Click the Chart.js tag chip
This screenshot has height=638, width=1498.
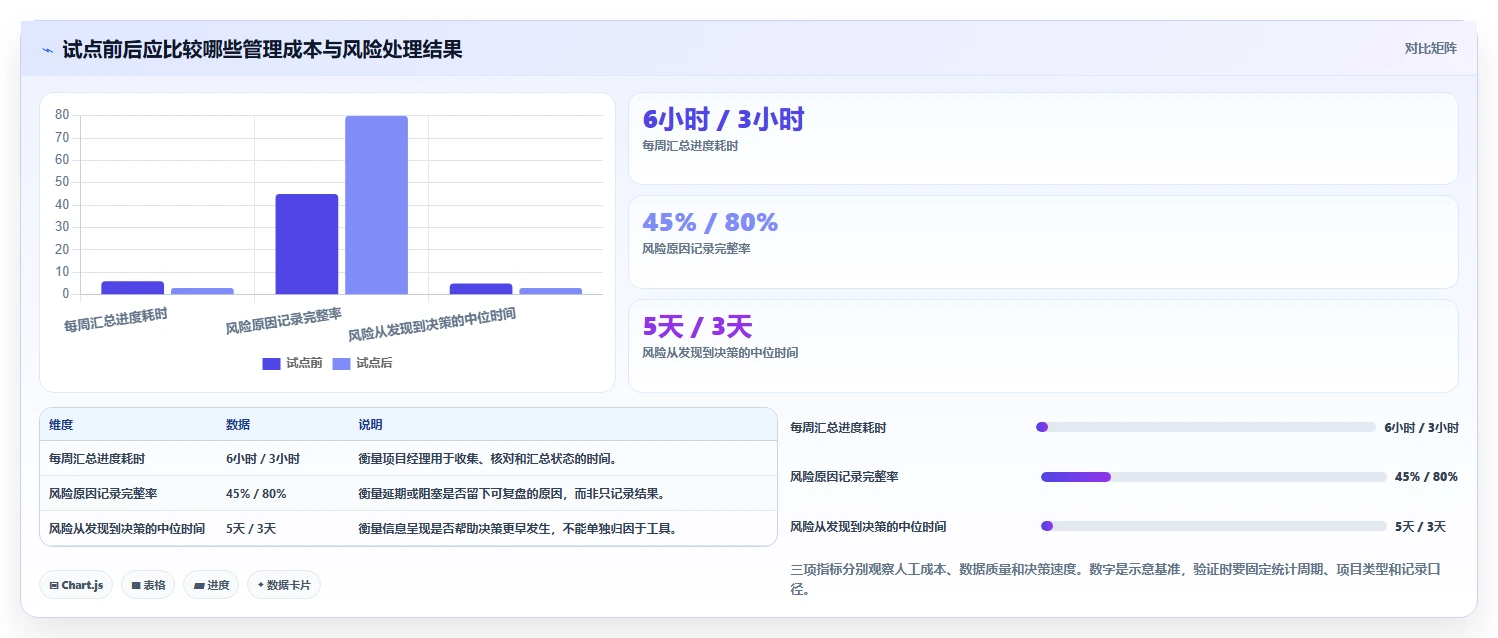[76, 585]
